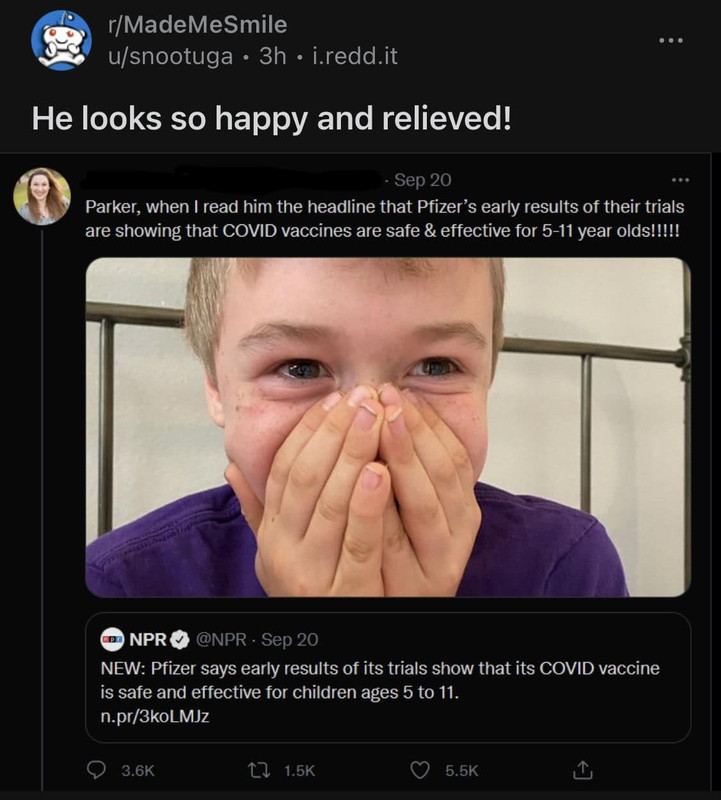
Task: Open the tweet's three-dot options menu
Action: (x=680, y=181)
